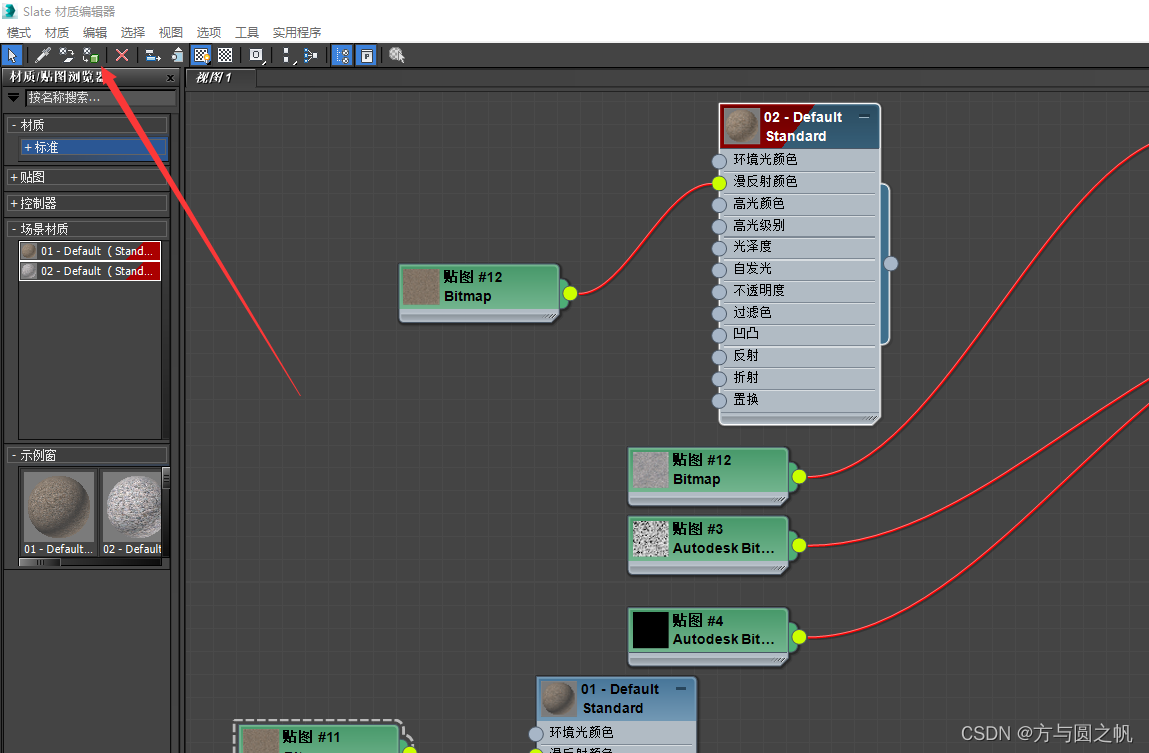Collapse the 02 - Default node with minus button
The height and width of the screenshot is (753, 1149).
click(x=864, y=117)
